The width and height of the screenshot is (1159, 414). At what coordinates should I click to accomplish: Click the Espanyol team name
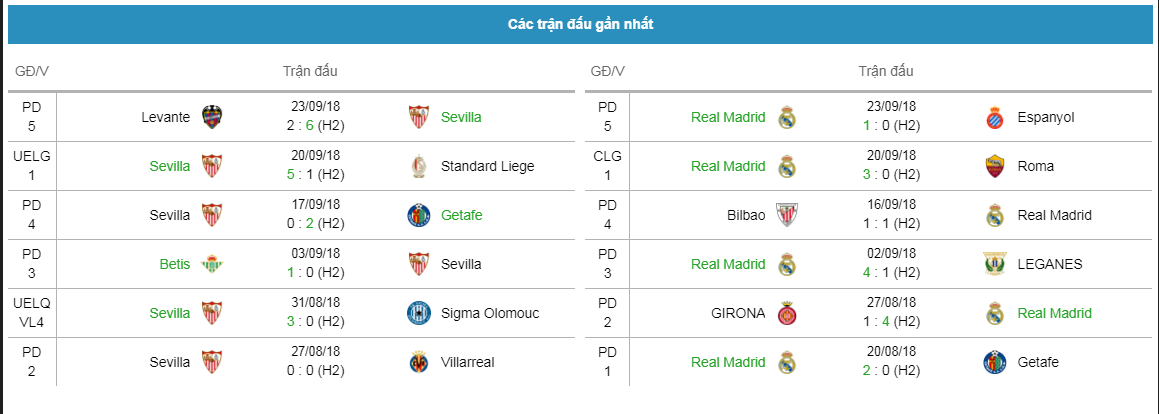click(x=1045, y=117)
